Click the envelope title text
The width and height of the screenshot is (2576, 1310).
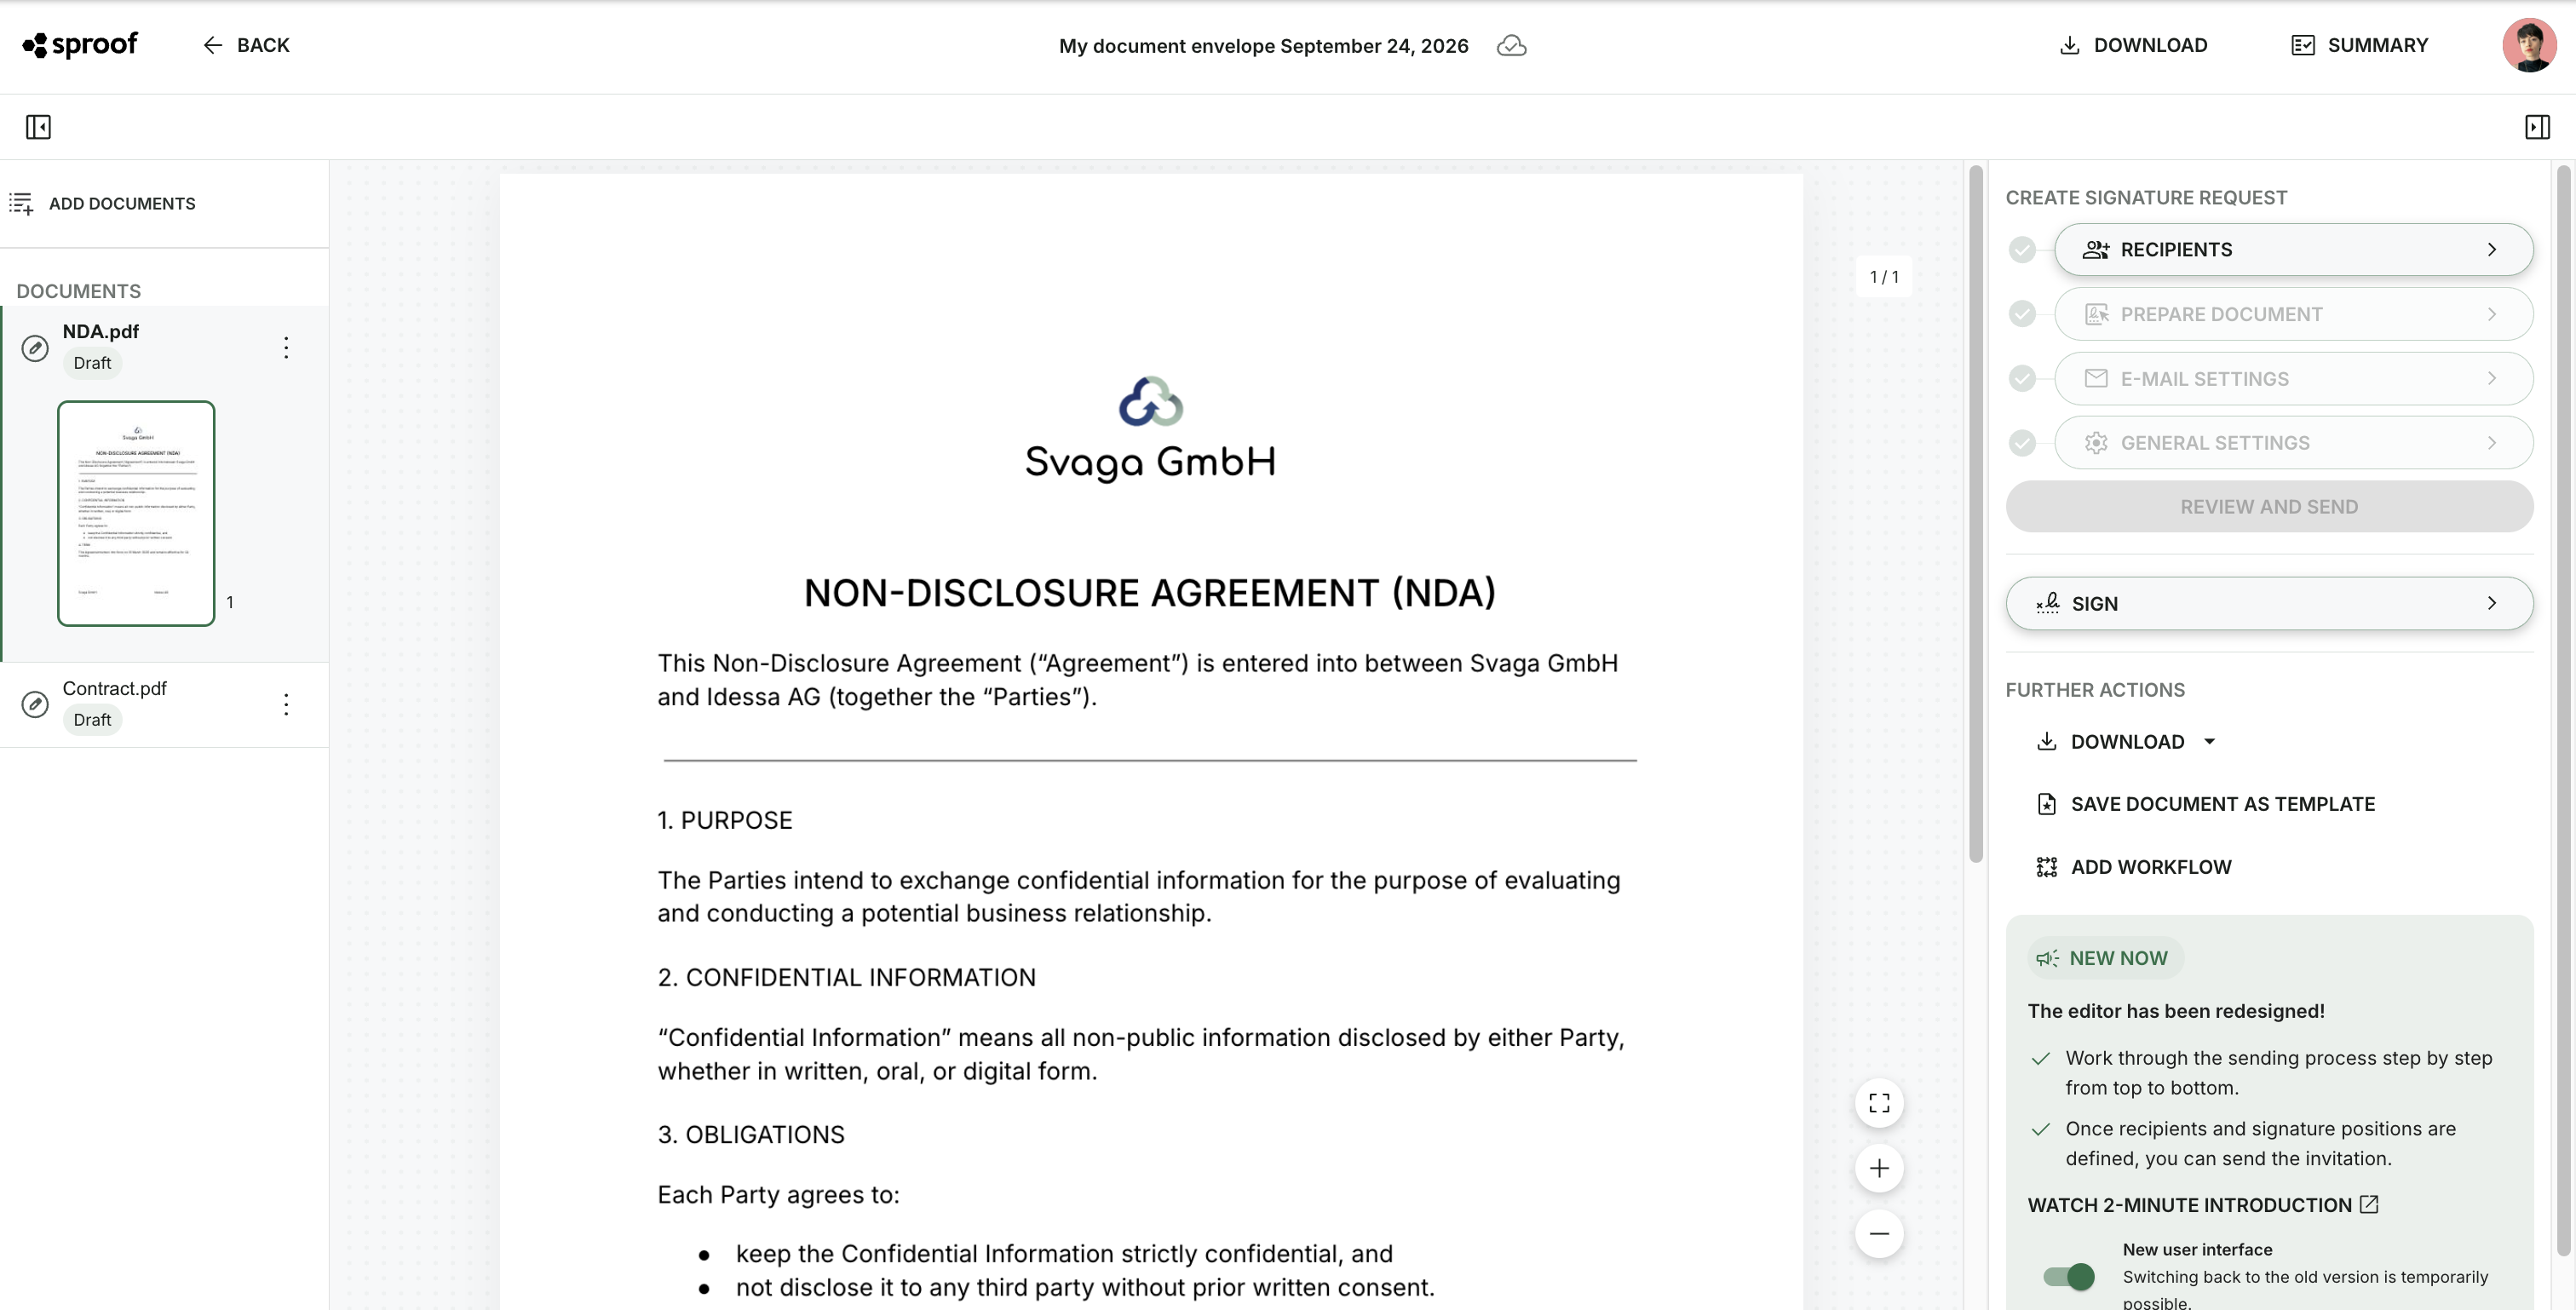(1263, 46)
